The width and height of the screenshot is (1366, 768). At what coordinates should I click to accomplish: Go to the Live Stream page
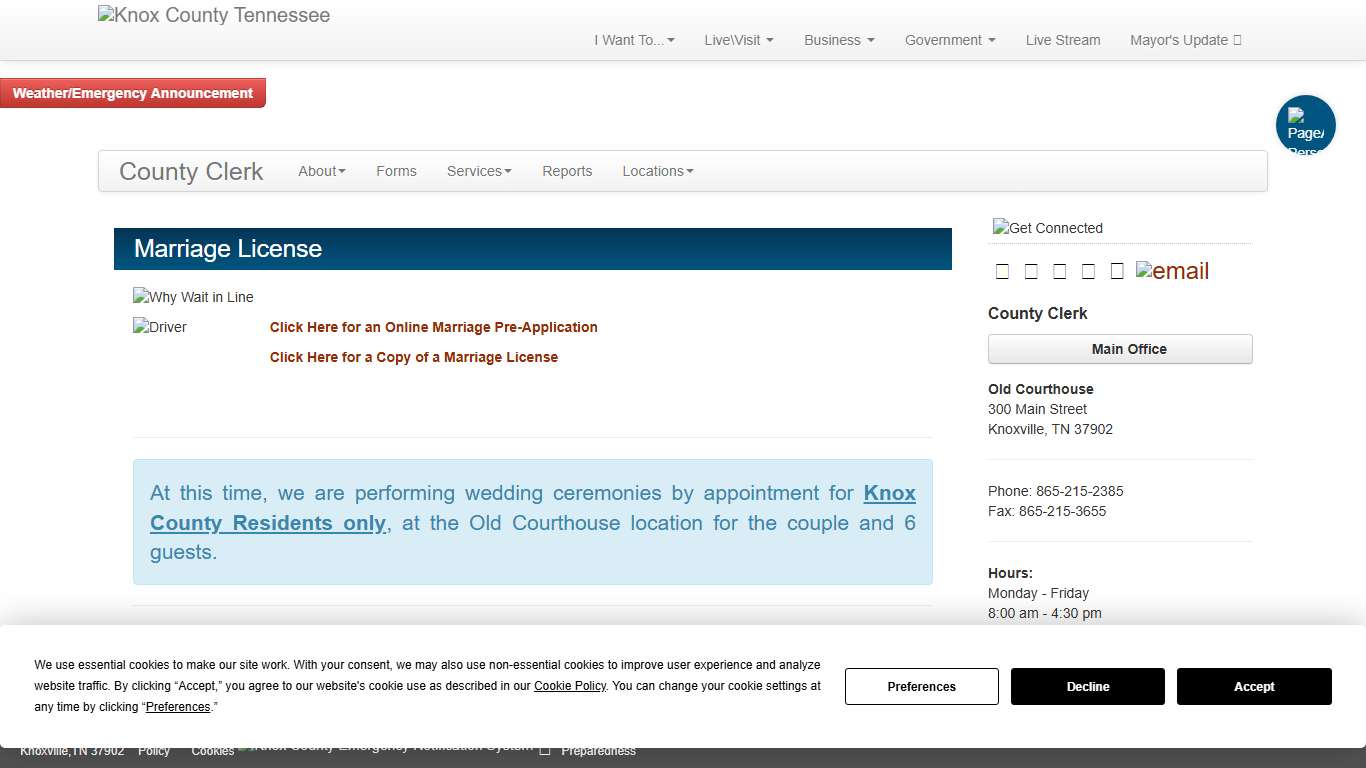[x=1062, y=40]
